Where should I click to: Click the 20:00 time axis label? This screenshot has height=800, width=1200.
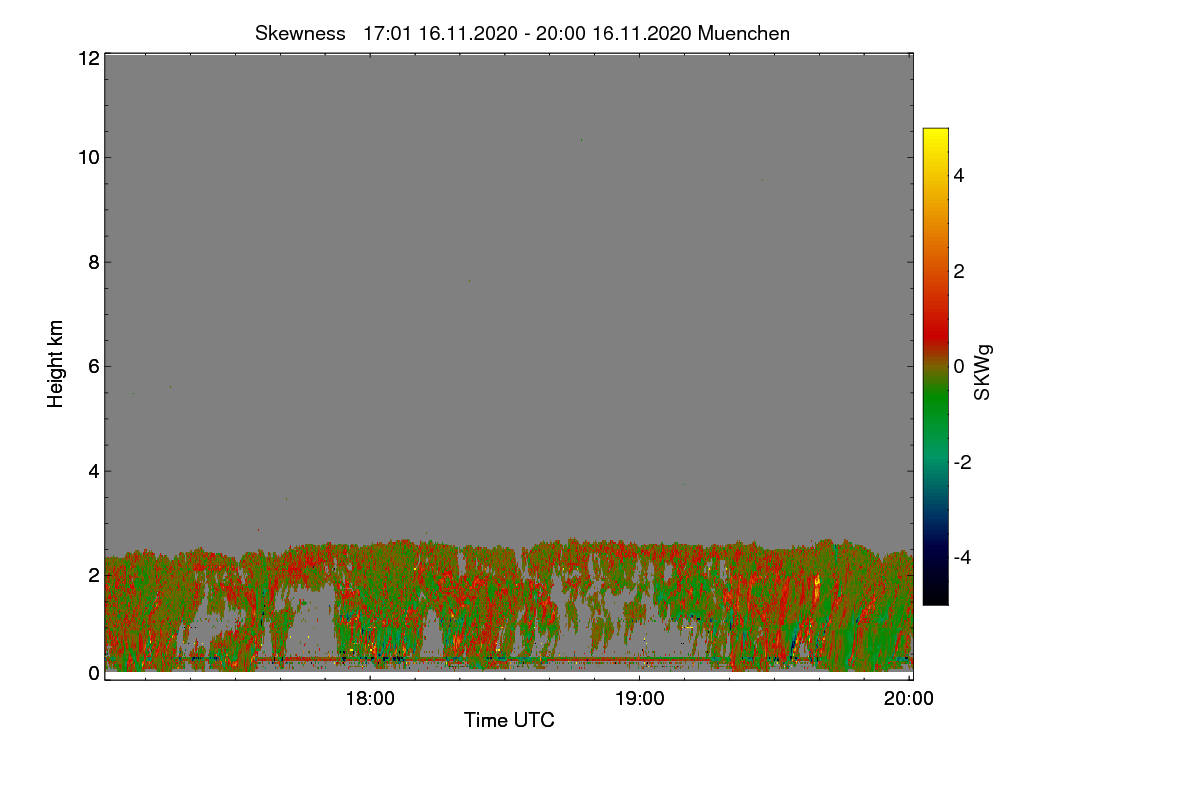(909, 699)
